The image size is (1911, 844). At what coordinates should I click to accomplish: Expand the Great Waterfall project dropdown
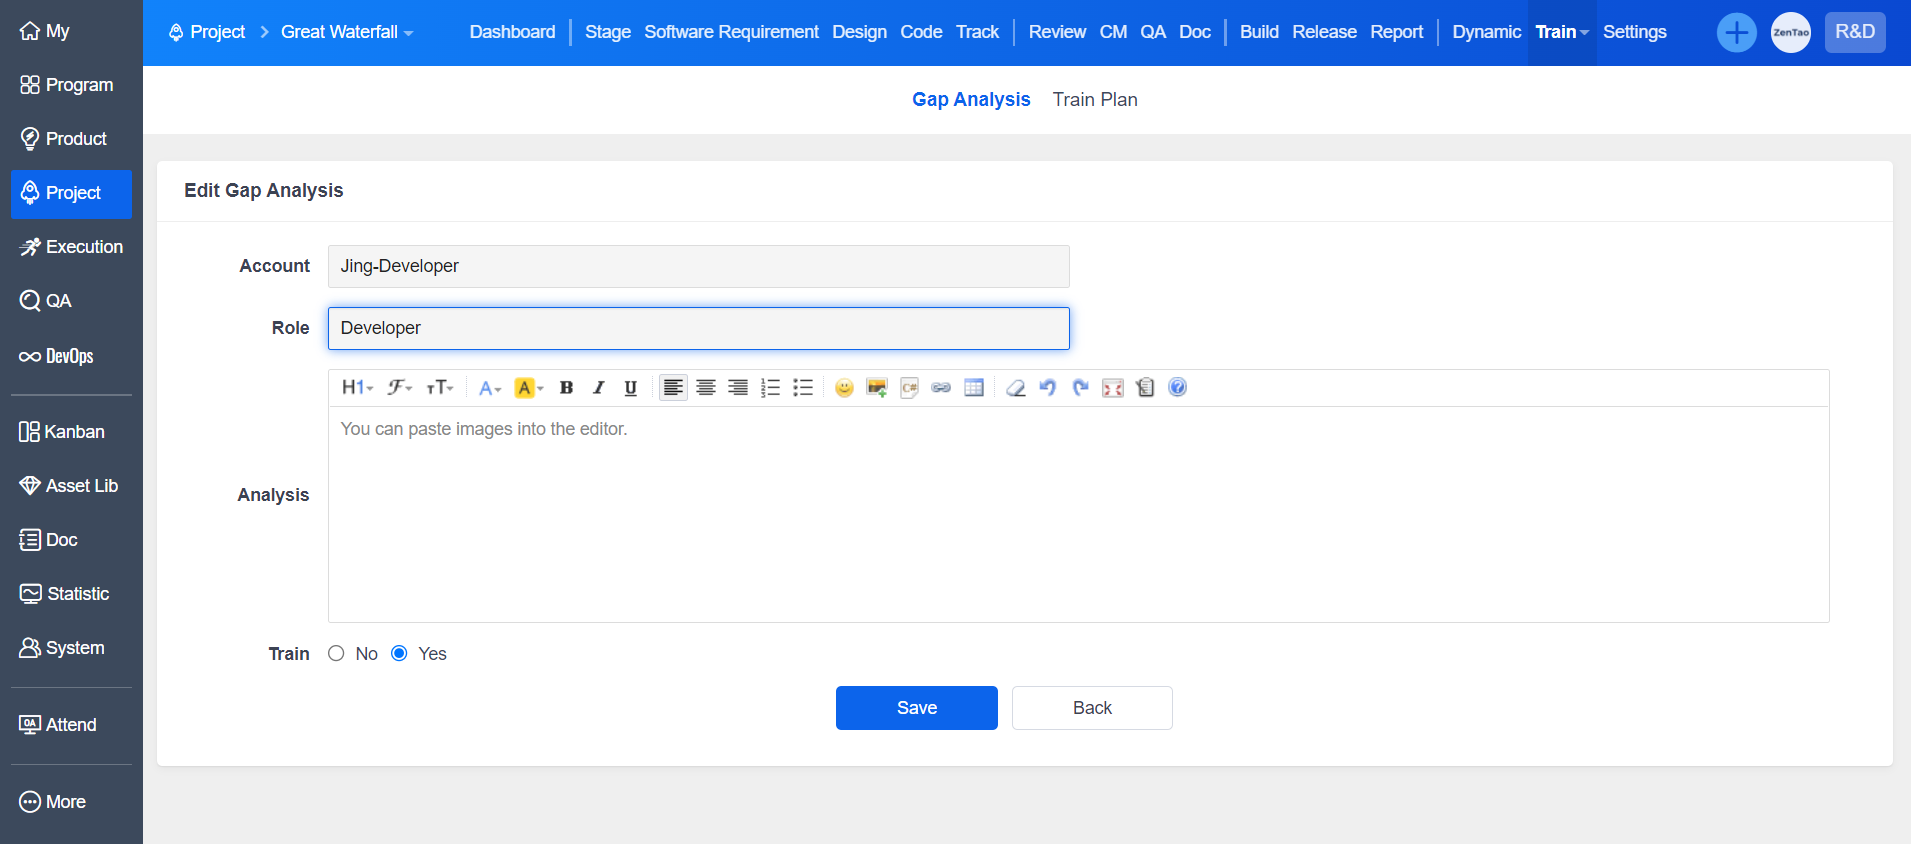pos(346,32)
